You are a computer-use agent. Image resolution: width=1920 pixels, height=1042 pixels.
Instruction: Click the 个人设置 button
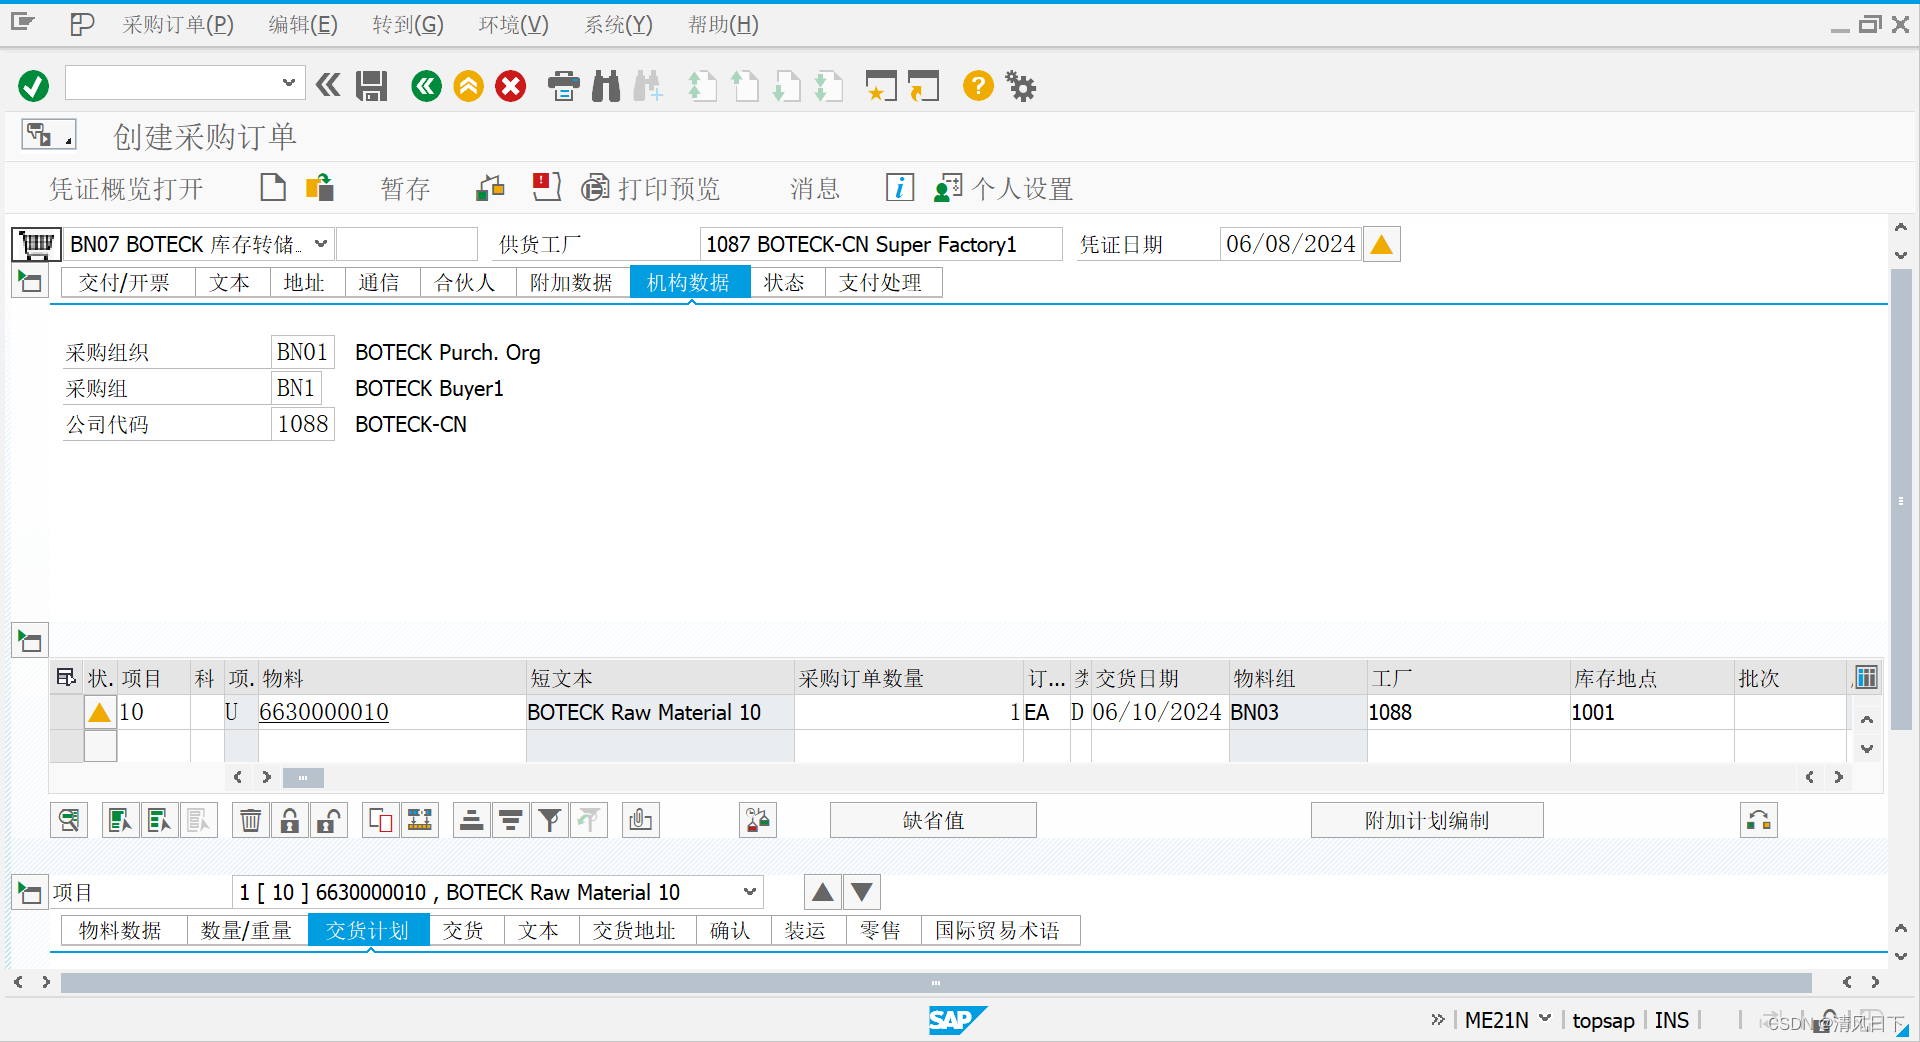(1004, 189)
